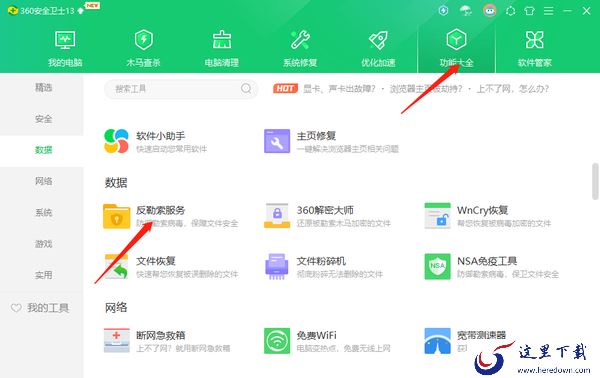Open 功能大全 cube icon
Image resolution: width=600 pixels, height=378 pixels.
[456, 39]
